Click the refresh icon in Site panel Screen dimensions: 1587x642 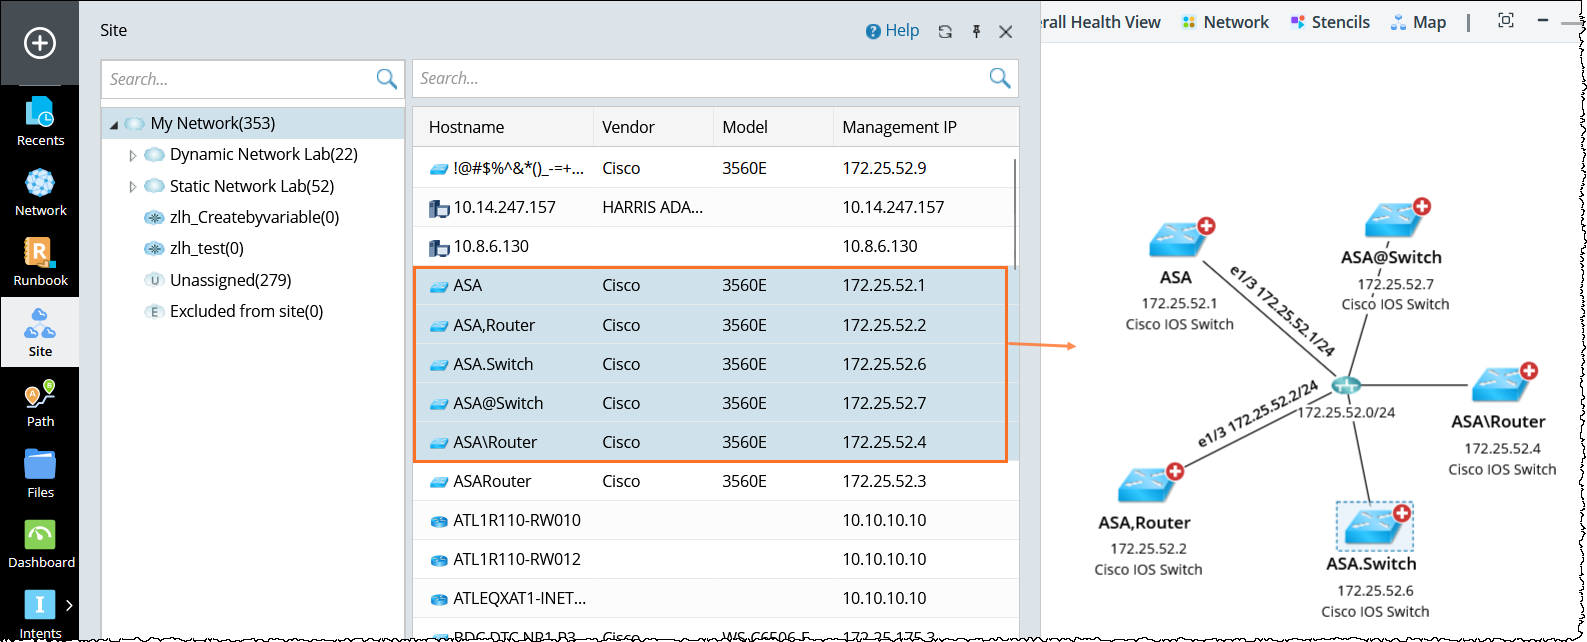[x=945, y=32]
